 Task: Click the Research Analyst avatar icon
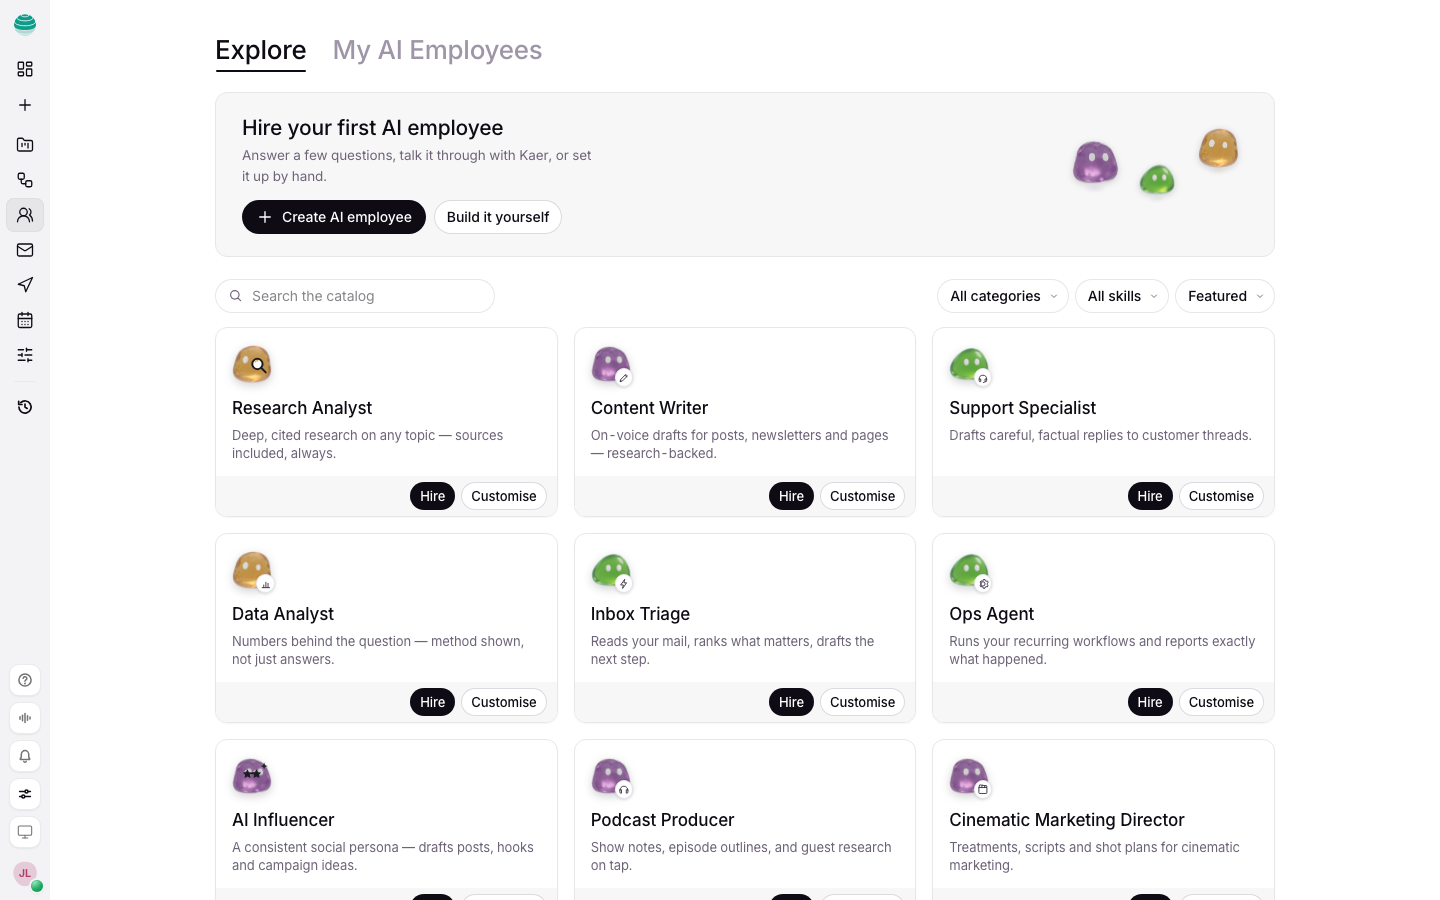pos(252,365)
